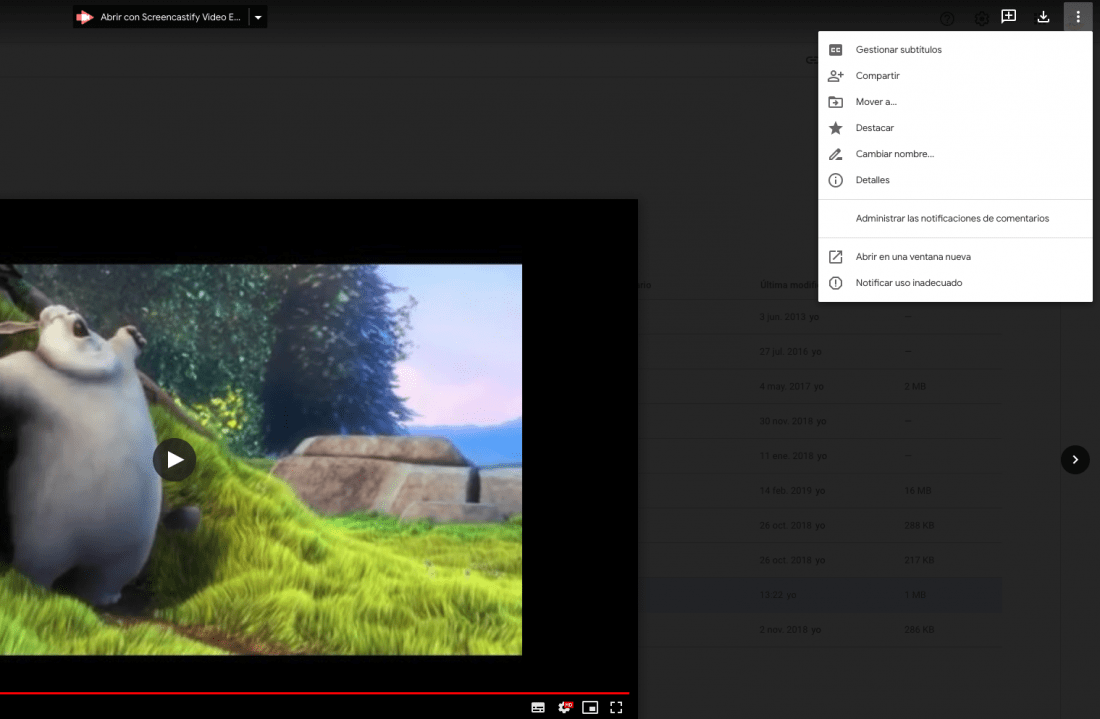
Task: Click the dimmed '16 MB' size cell
Action: 918,490
